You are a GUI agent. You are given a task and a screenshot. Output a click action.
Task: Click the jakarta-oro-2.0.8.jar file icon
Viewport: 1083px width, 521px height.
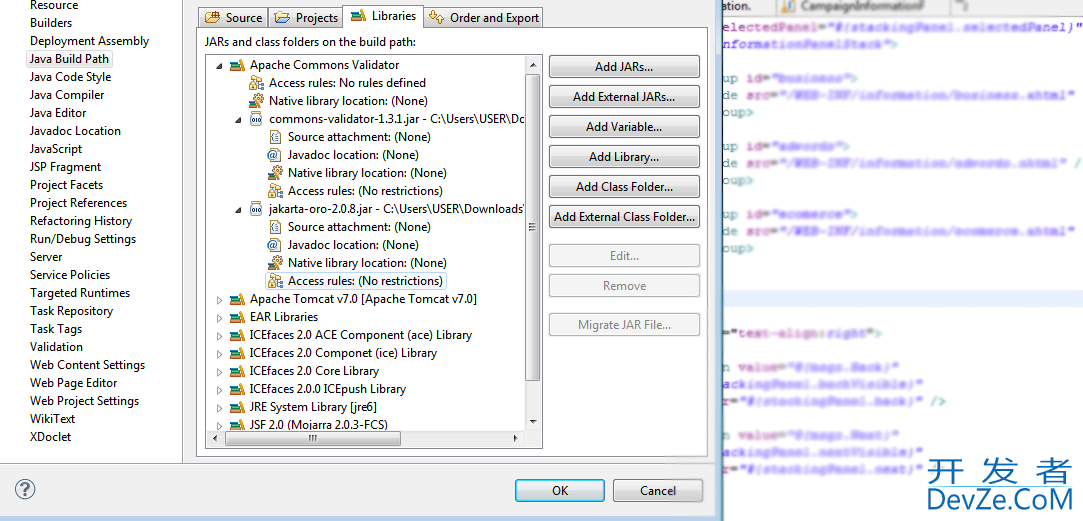(256, 209)
